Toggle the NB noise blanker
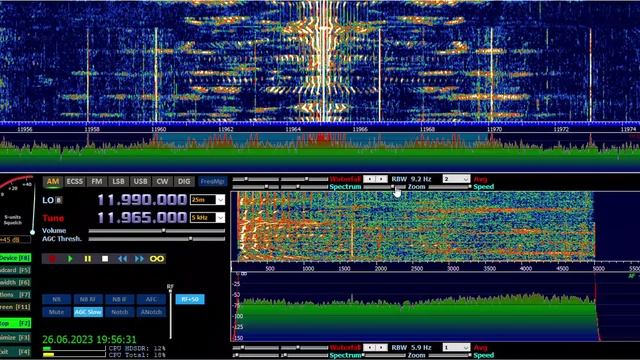Viewport: 640px width, 360px height. click(x=56, y=299)
